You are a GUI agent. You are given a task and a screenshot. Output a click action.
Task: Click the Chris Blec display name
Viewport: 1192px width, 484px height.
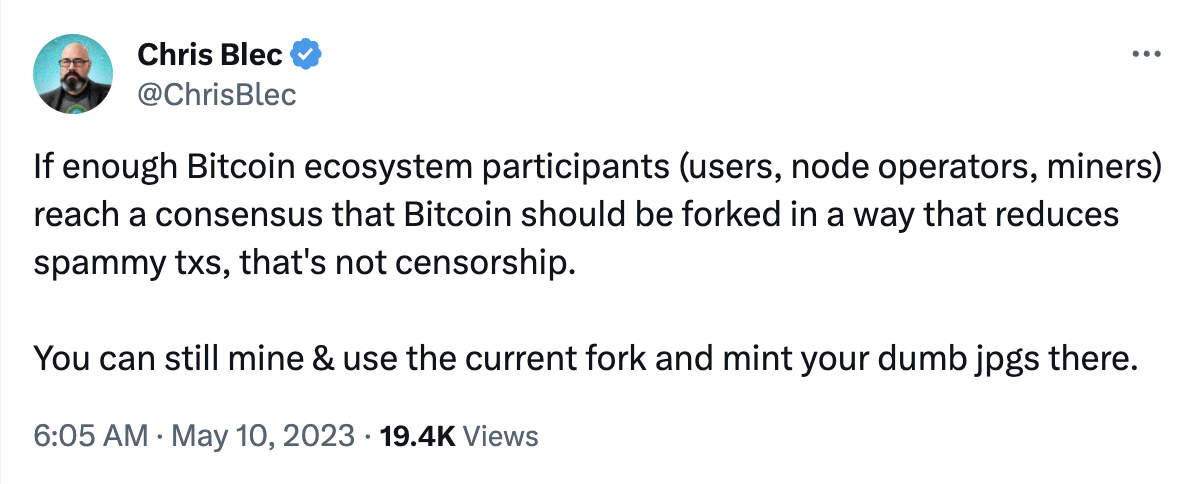(x=211, y=55)
